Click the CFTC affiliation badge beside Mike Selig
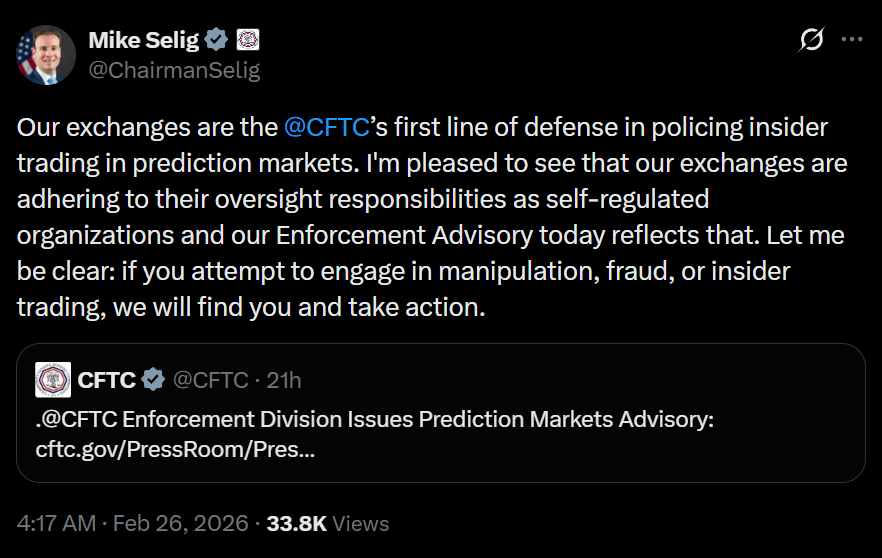The image size is (882, 558). click(x=247, y=40)
